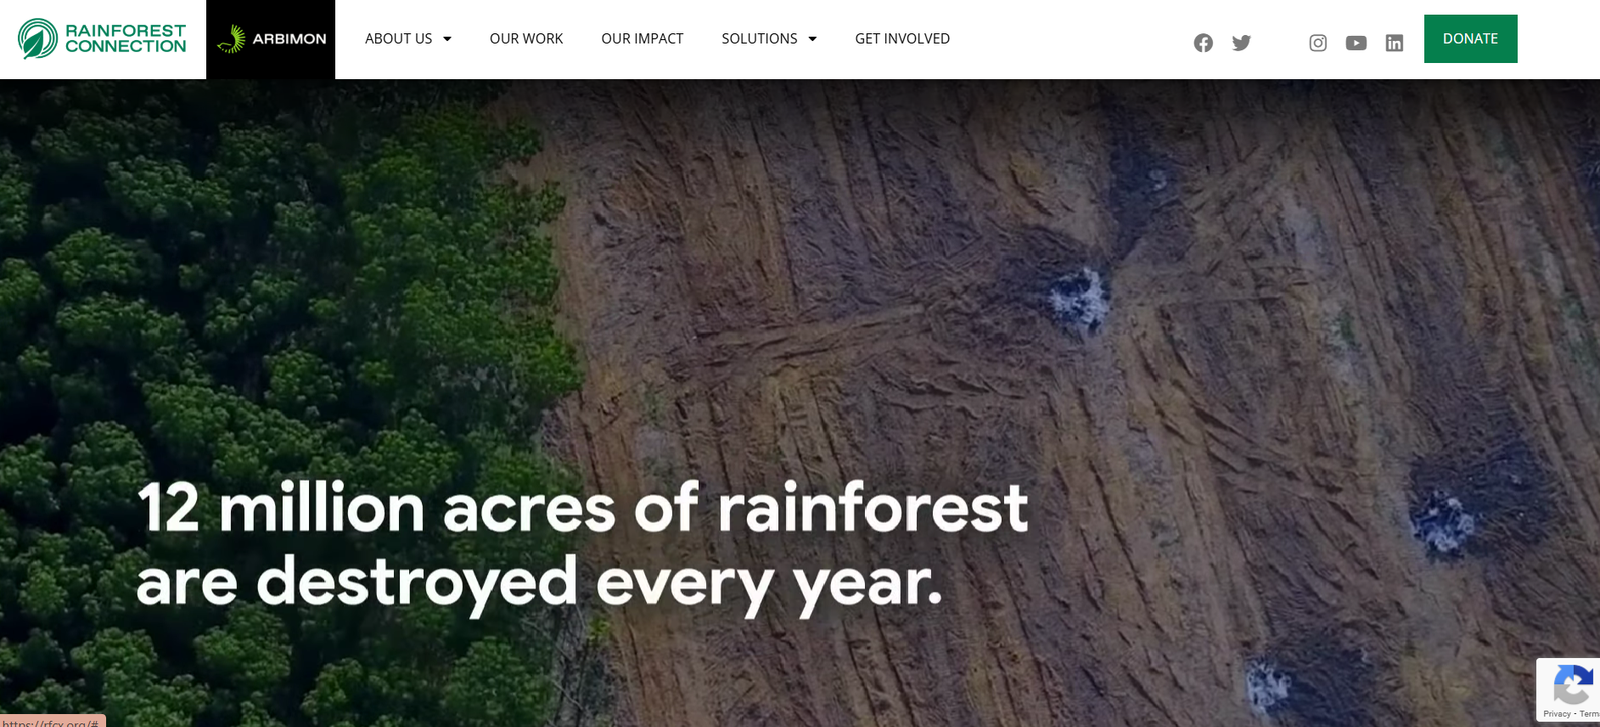Click the Rainforest Connection leaf logo
The height and width of the screenshot is (727, 1600).
[38, 39]
